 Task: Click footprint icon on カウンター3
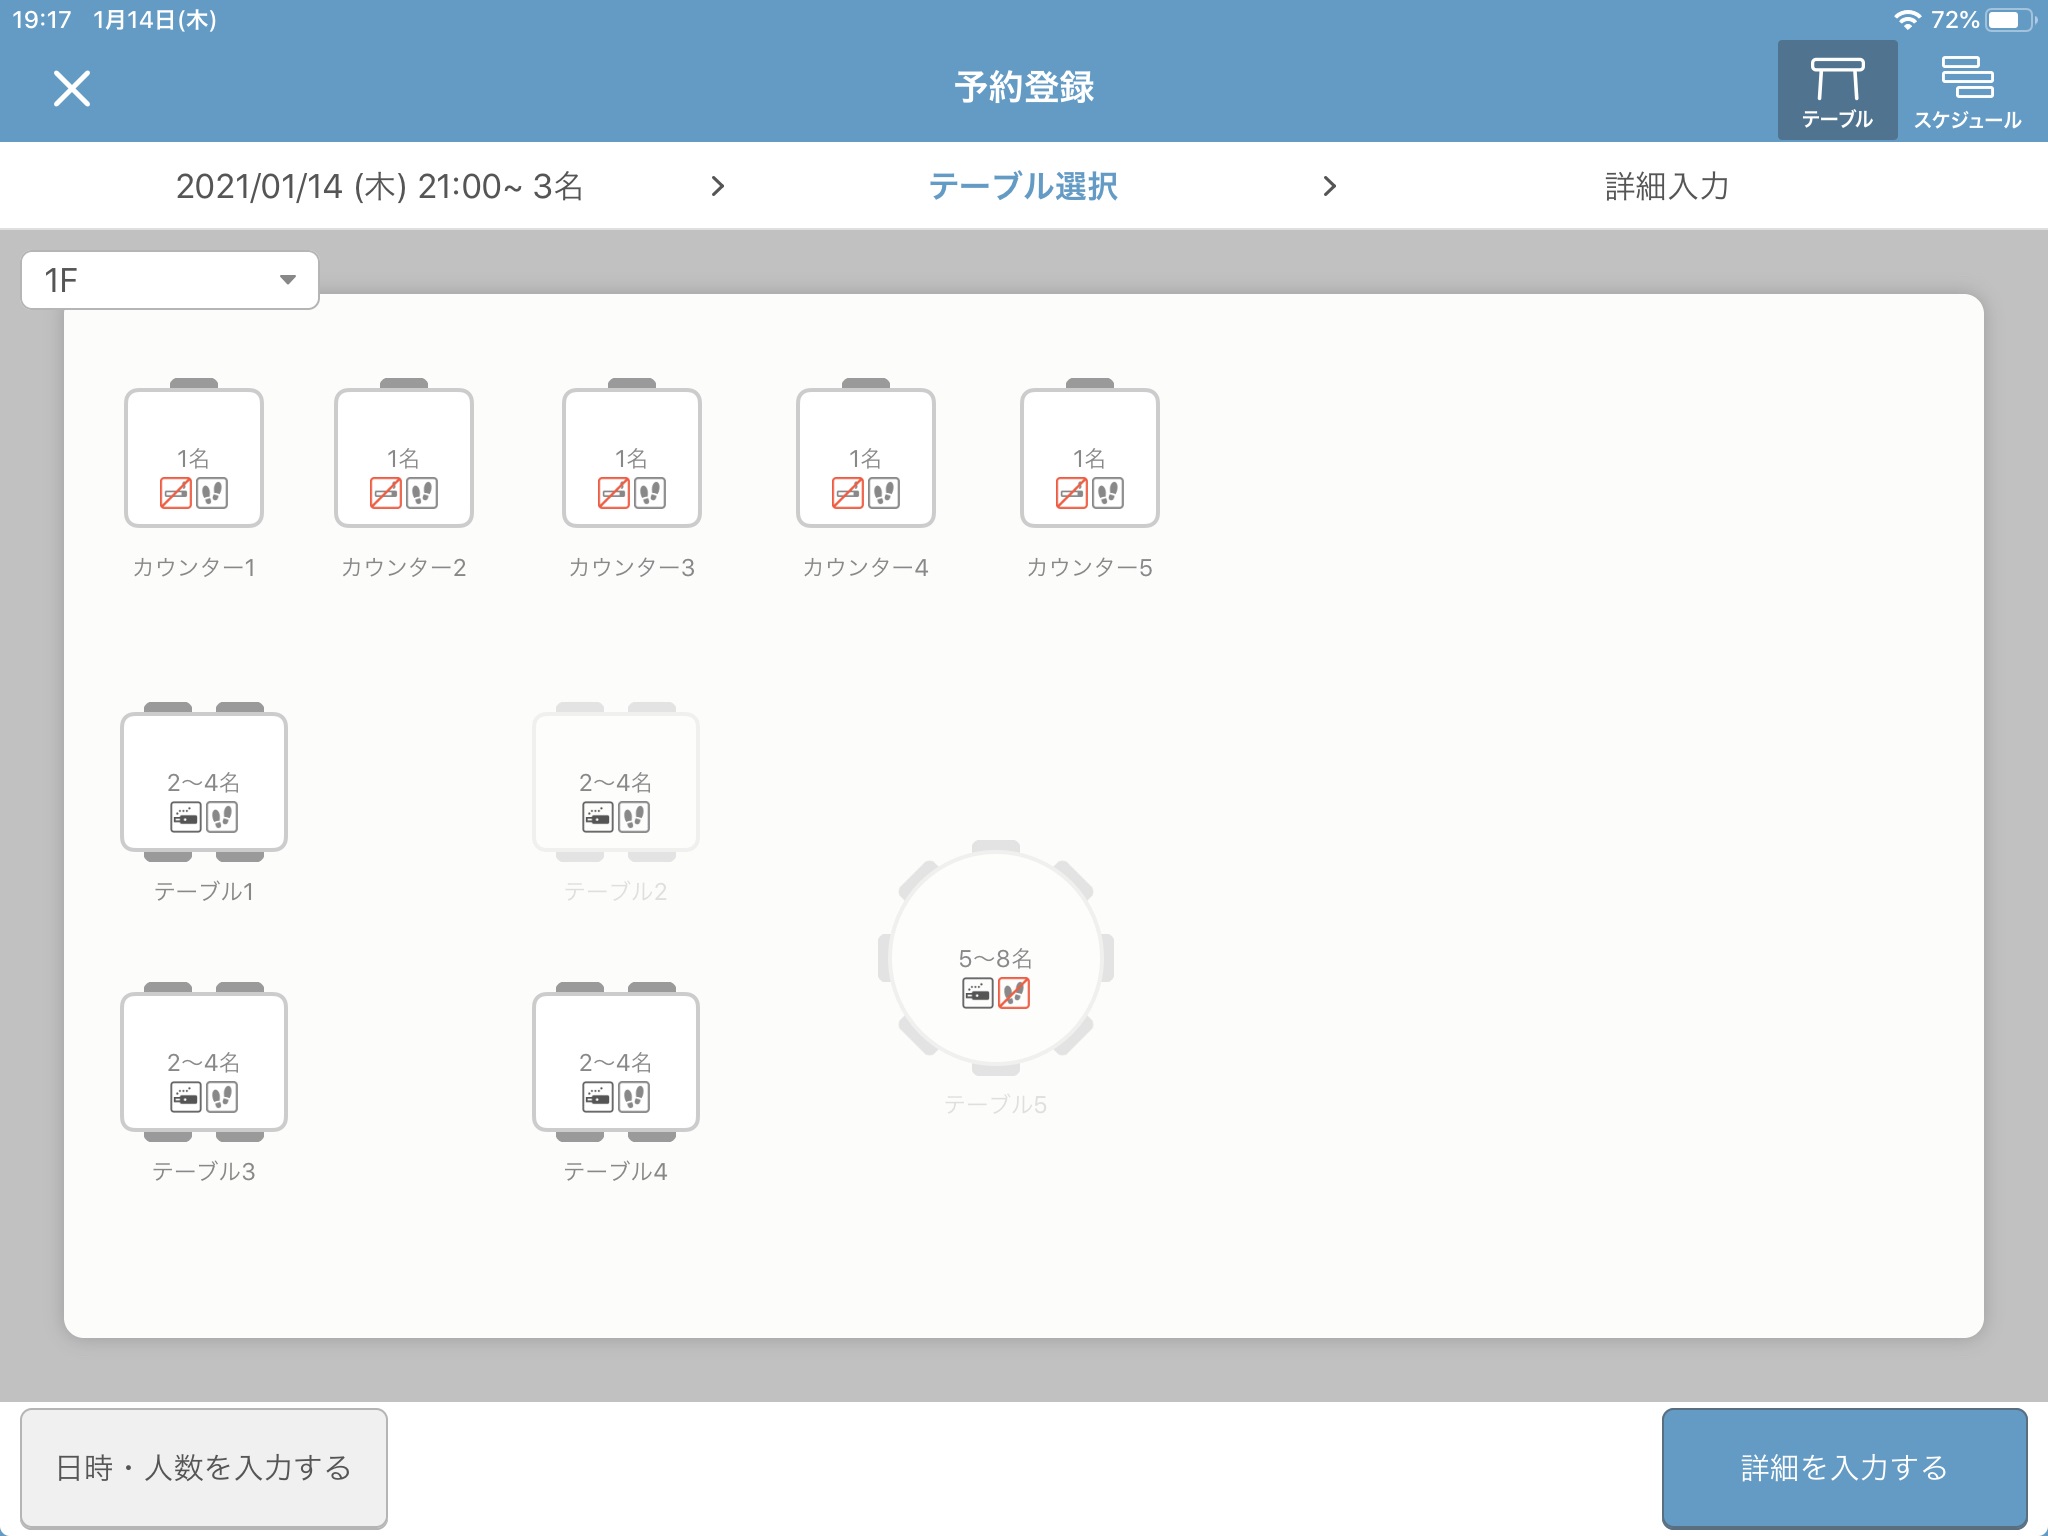[x=650, y=493]
